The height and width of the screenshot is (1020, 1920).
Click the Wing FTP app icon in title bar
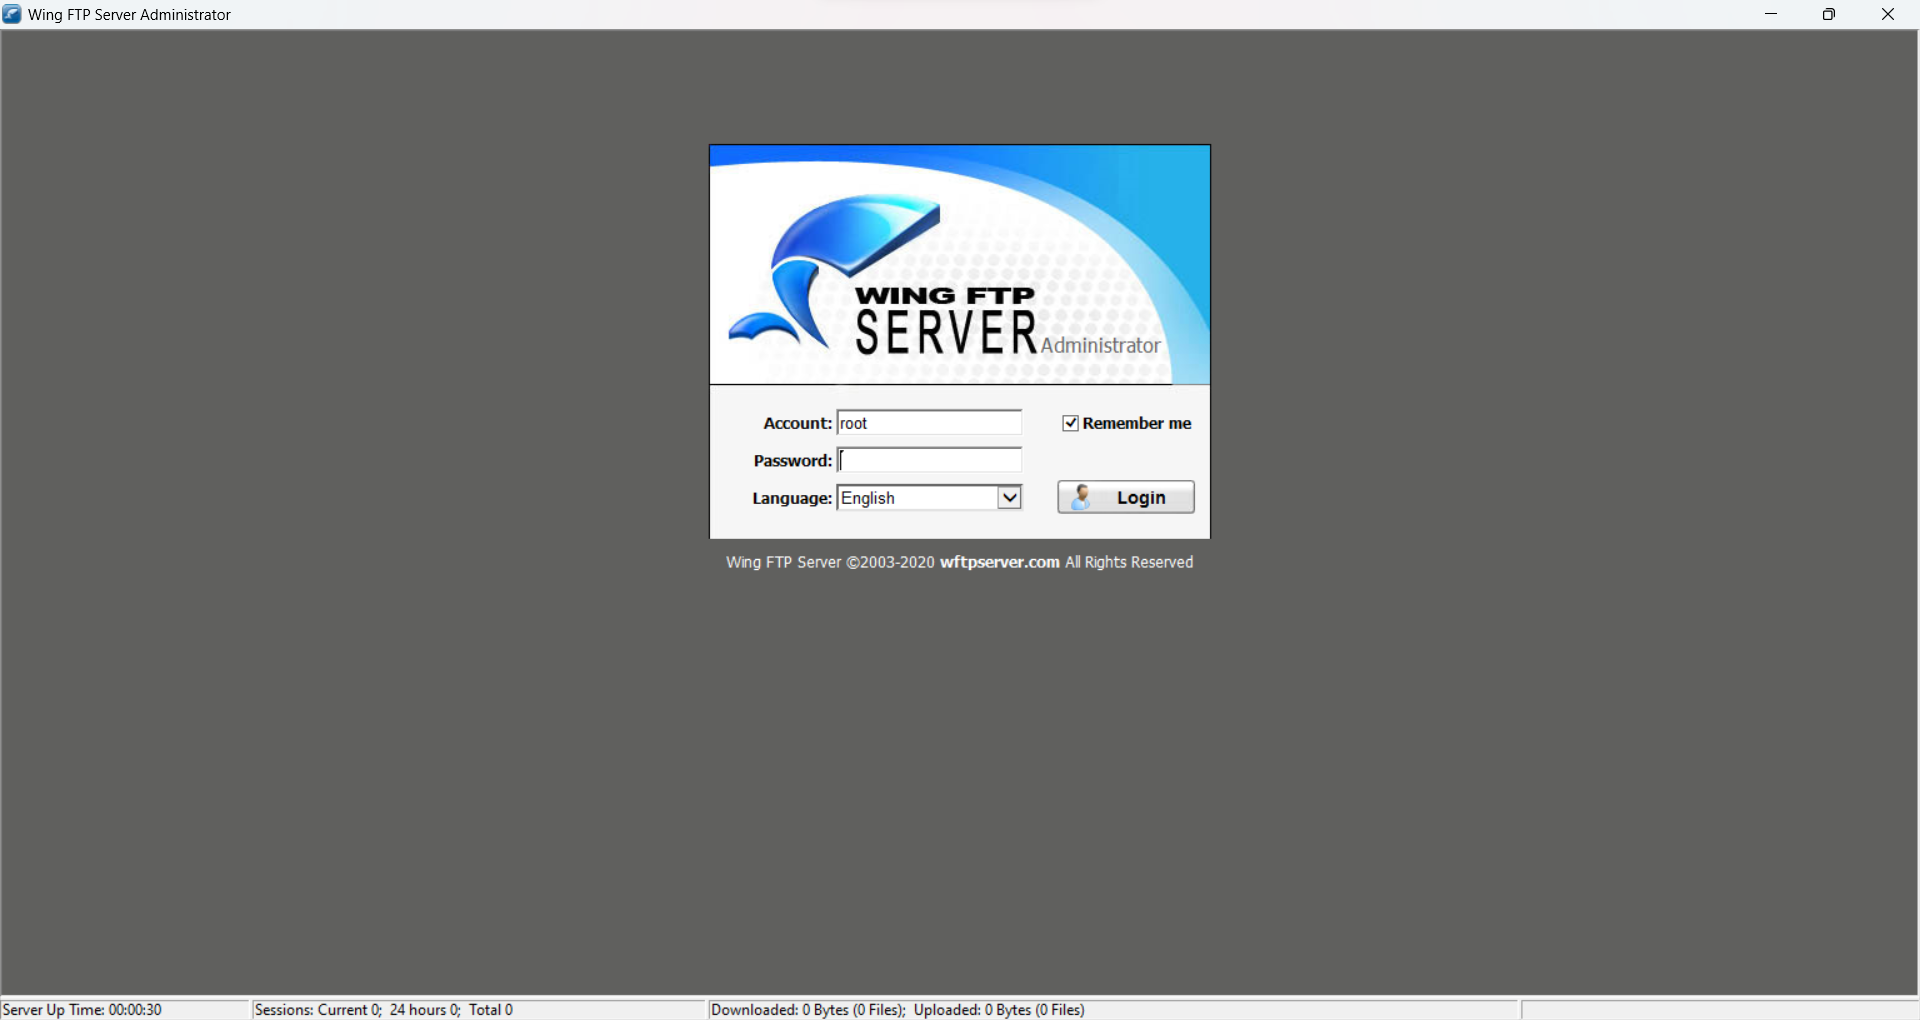click(12, 14)
